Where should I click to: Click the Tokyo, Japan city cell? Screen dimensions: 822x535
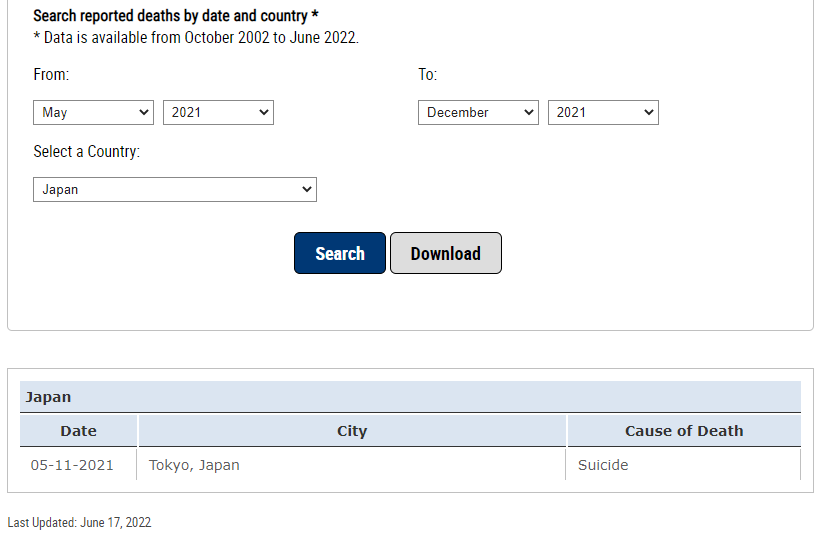(x=352, y=465)
